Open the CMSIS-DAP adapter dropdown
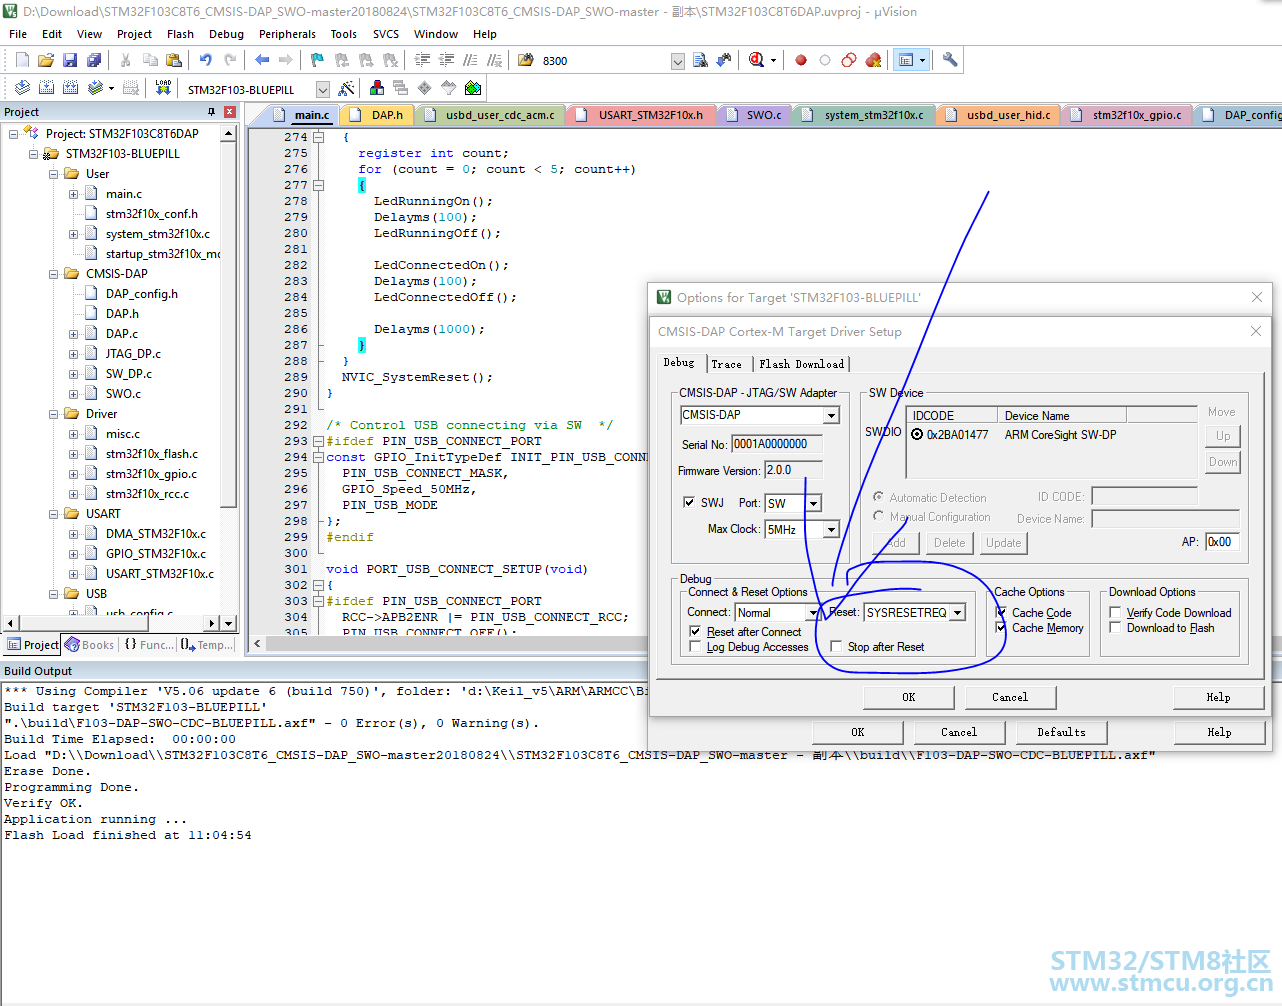The height and width of the screenshot is (1006, 1282). tap(831, 416)
